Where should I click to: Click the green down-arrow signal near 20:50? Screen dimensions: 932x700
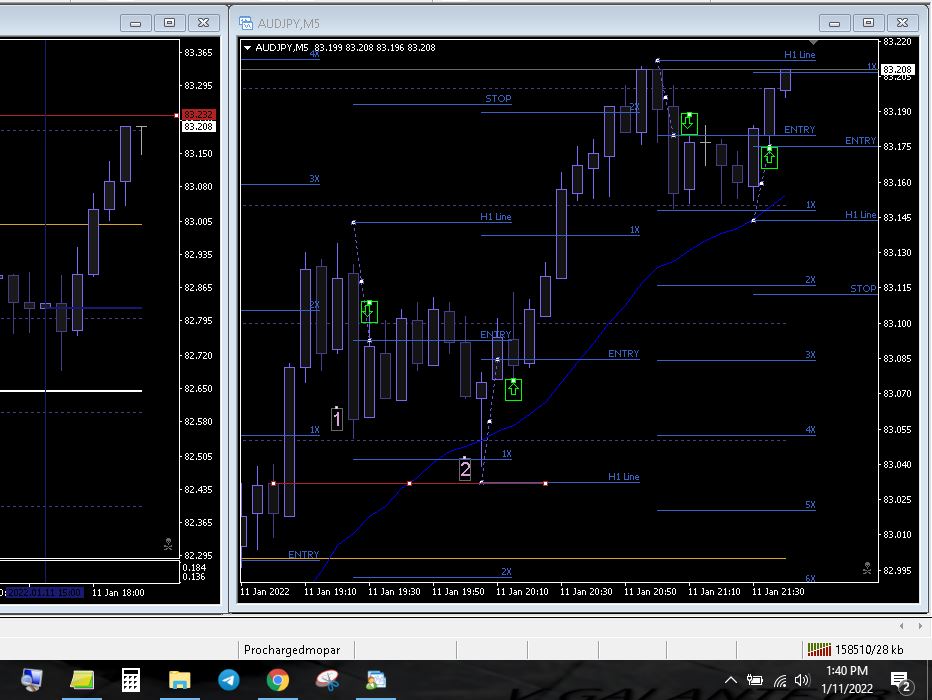(x=689, y=124)
